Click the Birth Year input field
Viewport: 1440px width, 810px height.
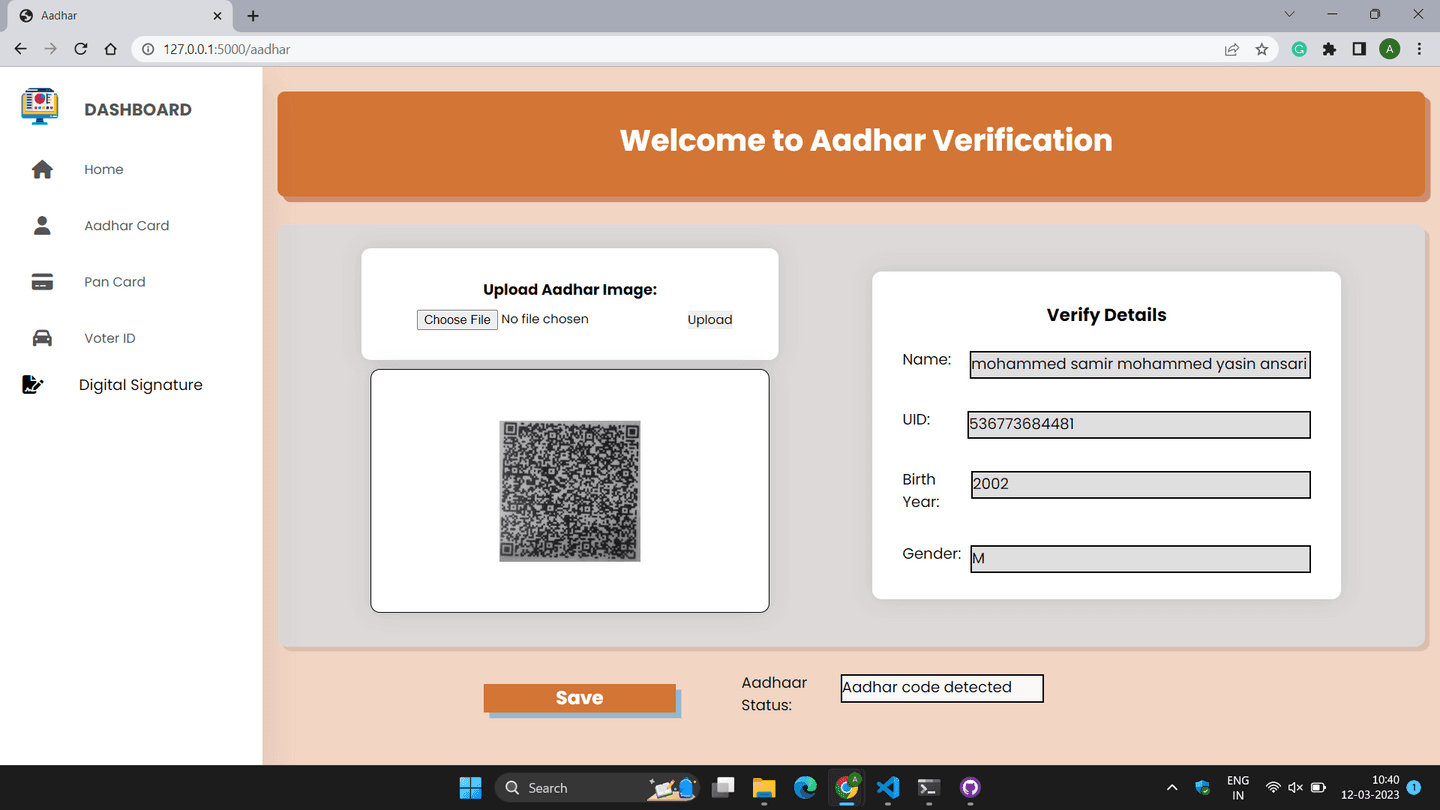click(x=1141, y=484)
